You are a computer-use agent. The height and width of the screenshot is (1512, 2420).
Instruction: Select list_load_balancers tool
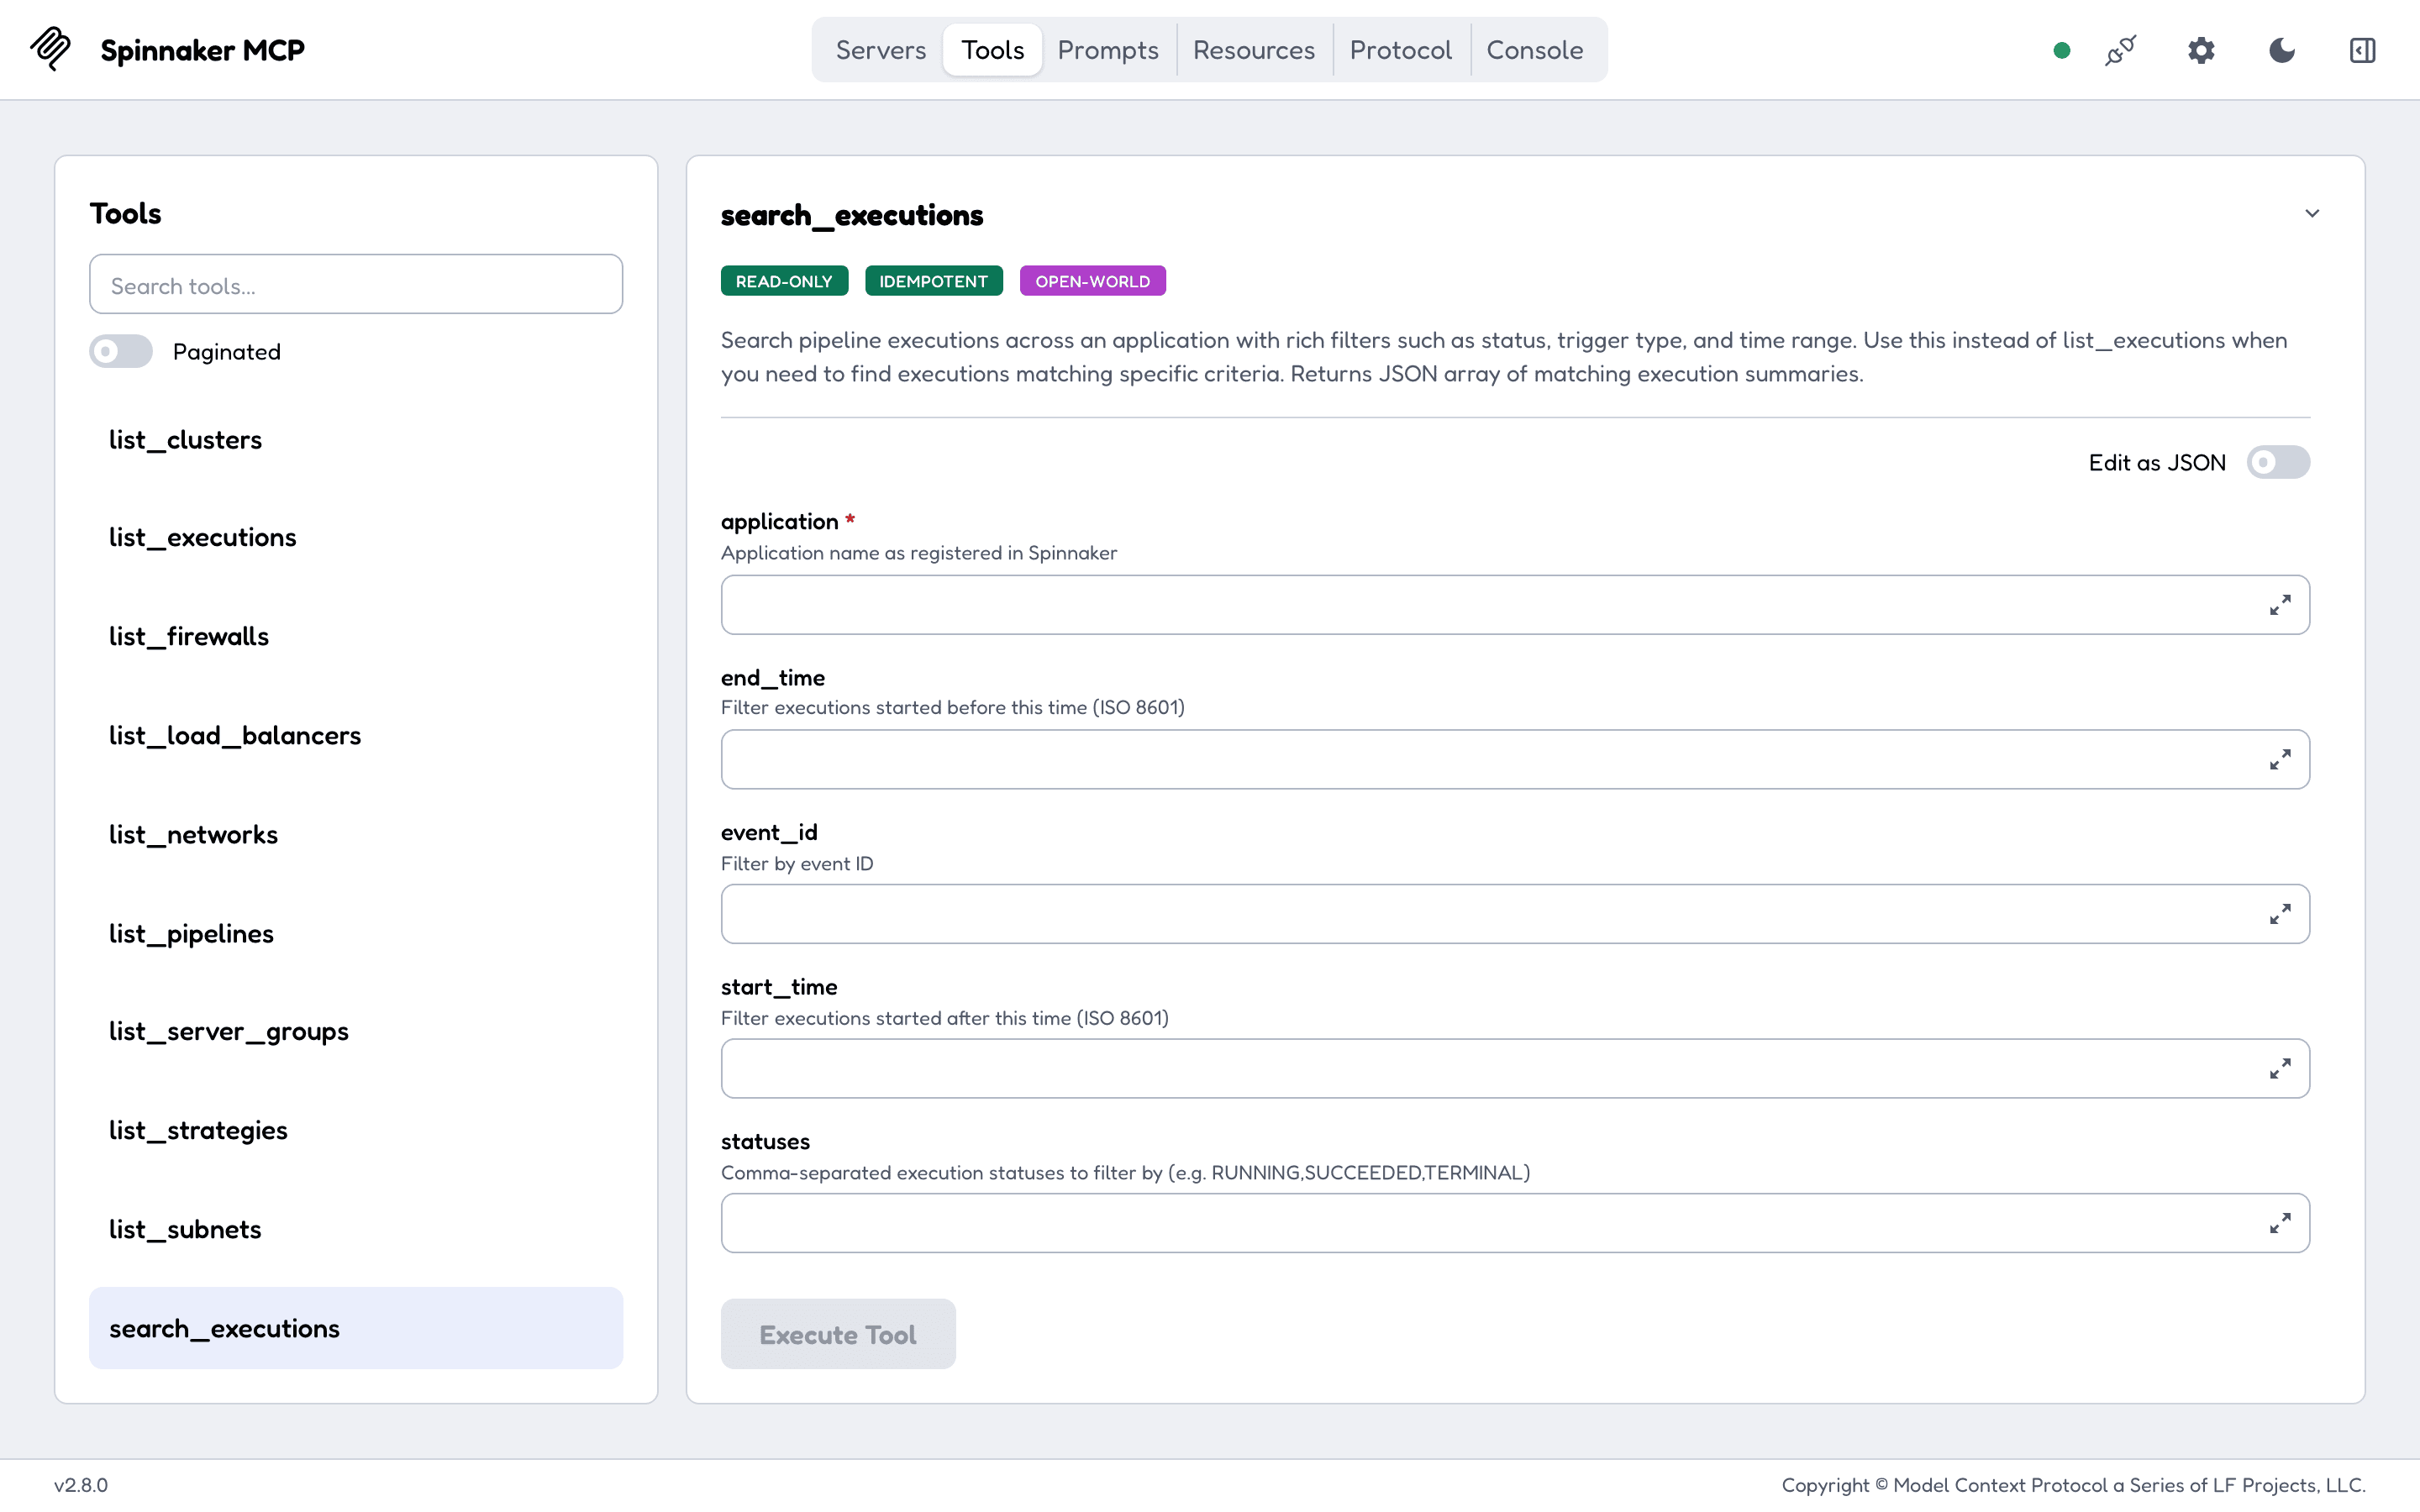pos(356,736)
